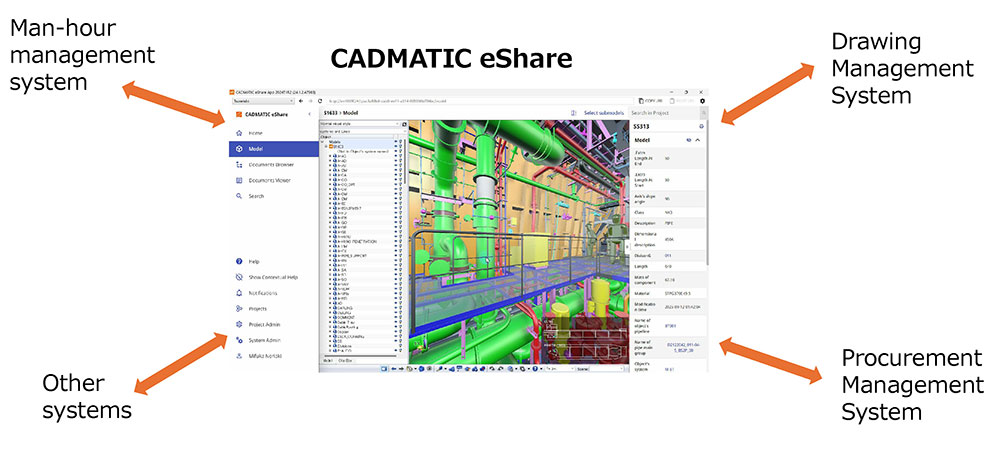Click the blue sphere icon in the 3D toolbar
1000x454 pixels.
point(422,369)
